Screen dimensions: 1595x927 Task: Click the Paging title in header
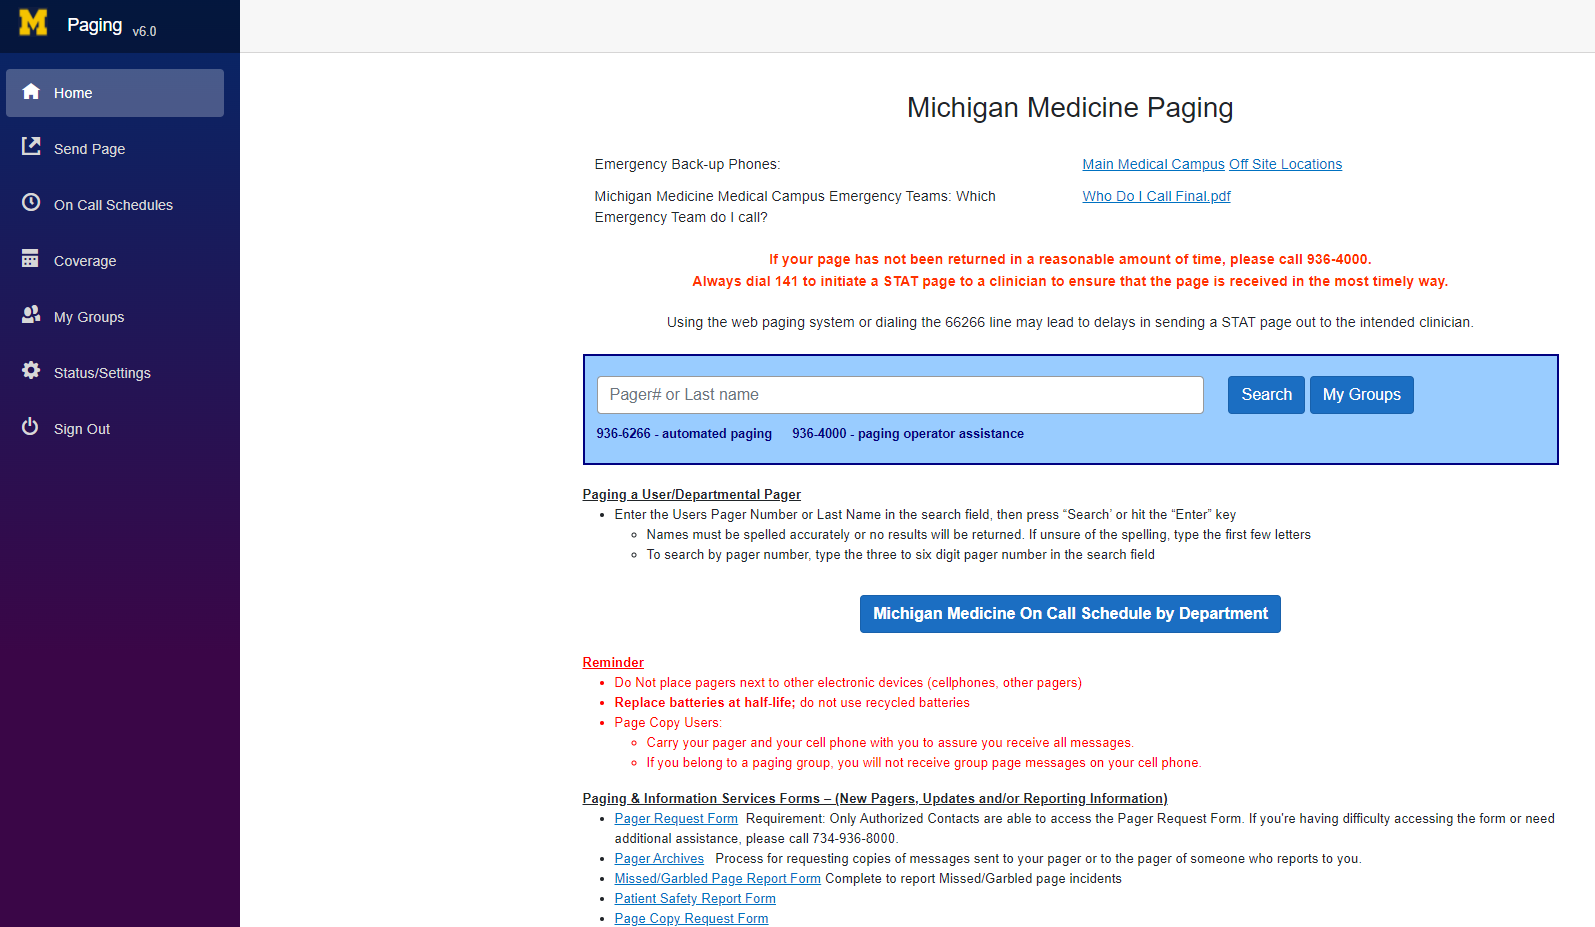click(x=94, y=25)
